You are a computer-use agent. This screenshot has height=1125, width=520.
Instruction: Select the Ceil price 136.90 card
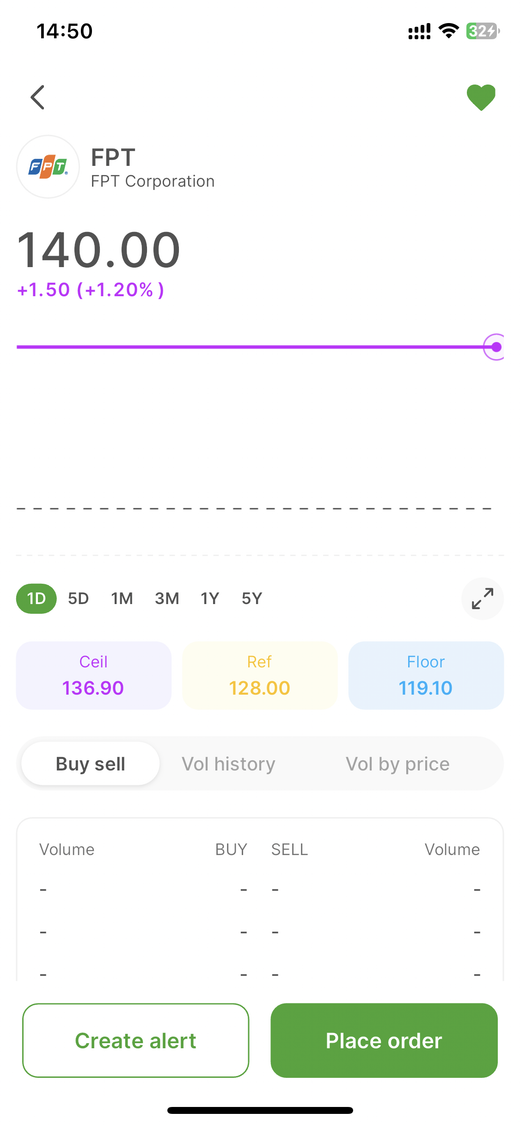pyautogui.click(x=94, y=675)
